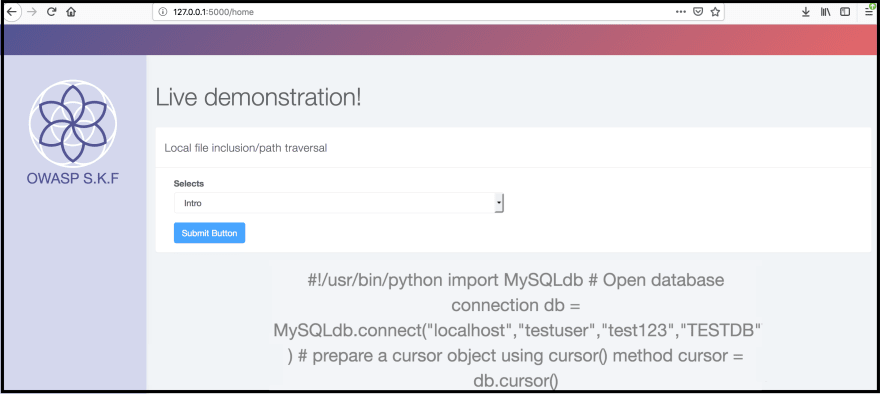The height and width of the screenshot is (394, 880).
Task: Open the page actions three-dot menu
Action: (x=681, y=12)
